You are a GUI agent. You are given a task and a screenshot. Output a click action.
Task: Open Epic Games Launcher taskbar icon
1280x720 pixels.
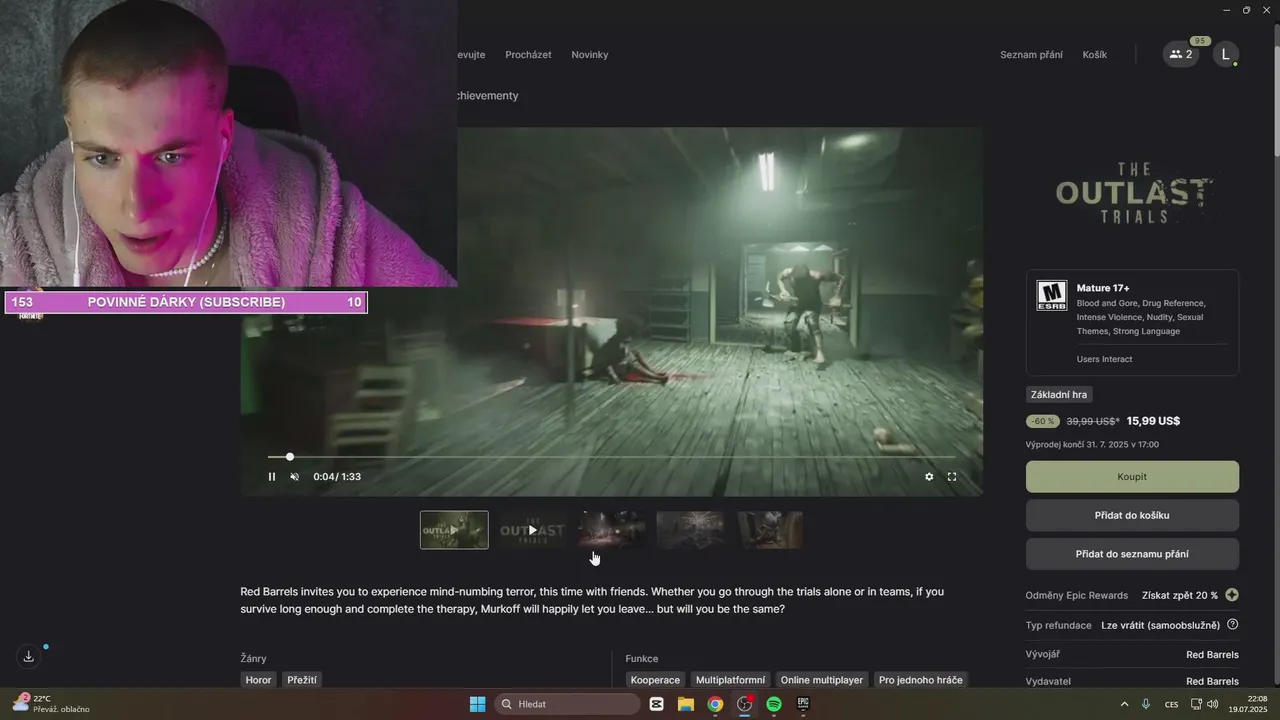803,704
